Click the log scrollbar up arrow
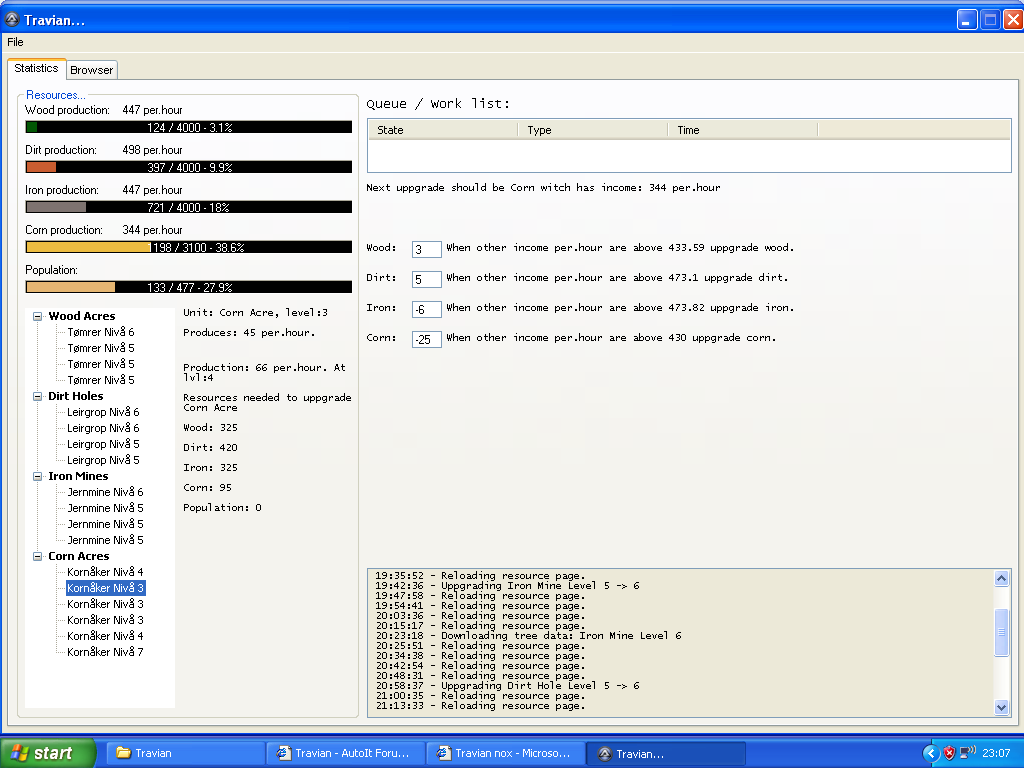This screenshot has width=1024, height=768. tap(1001, 578)
